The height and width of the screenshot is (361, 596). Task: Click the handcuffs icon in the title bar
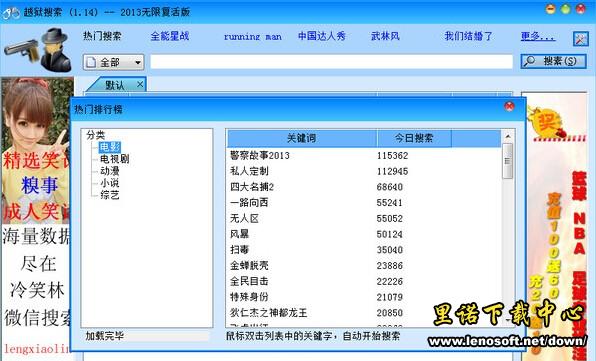[11, 13]
